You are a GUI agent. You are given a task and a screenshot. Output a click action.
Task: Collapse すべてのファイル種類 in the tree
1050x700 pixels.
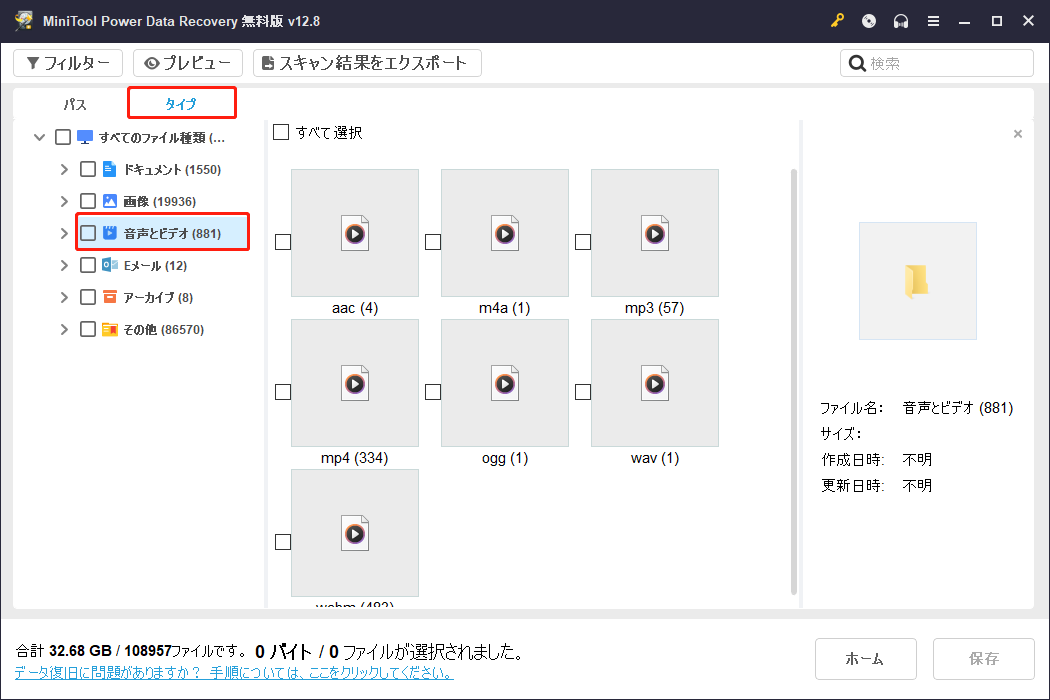point(39,137)
